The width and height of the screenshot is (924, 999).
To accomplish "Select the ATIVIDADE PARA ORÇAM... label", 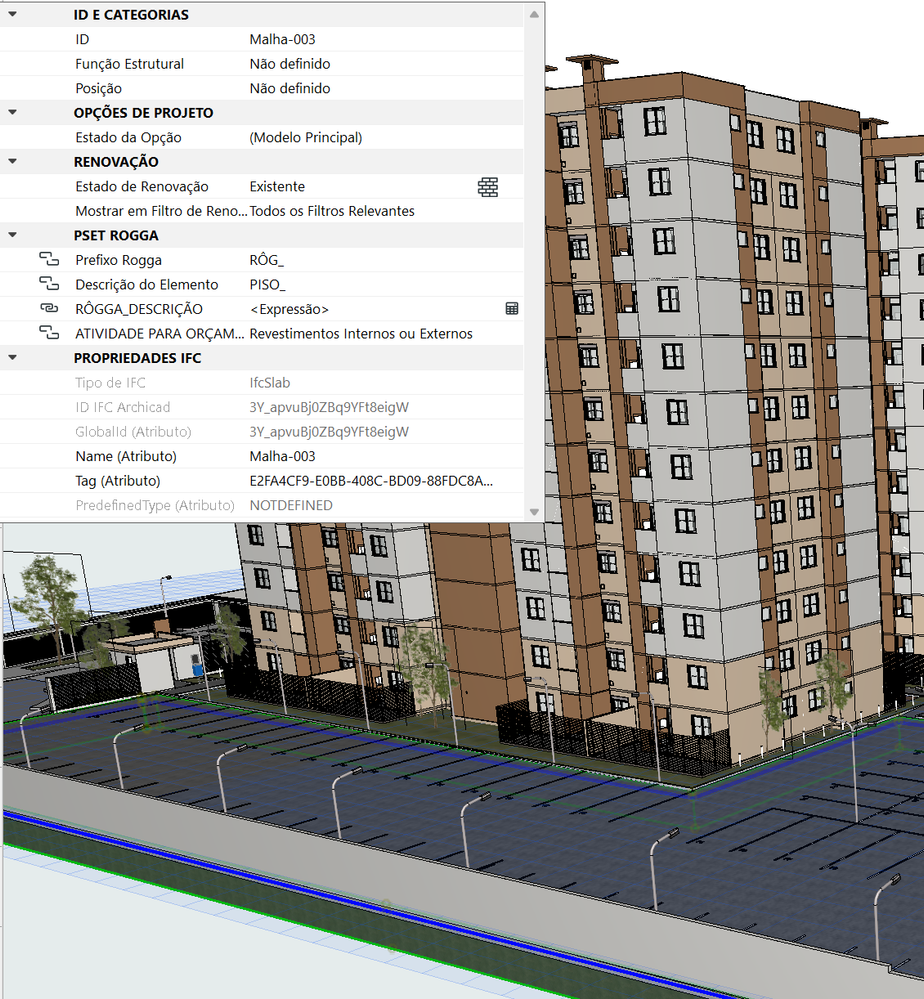I will point(159,334).
